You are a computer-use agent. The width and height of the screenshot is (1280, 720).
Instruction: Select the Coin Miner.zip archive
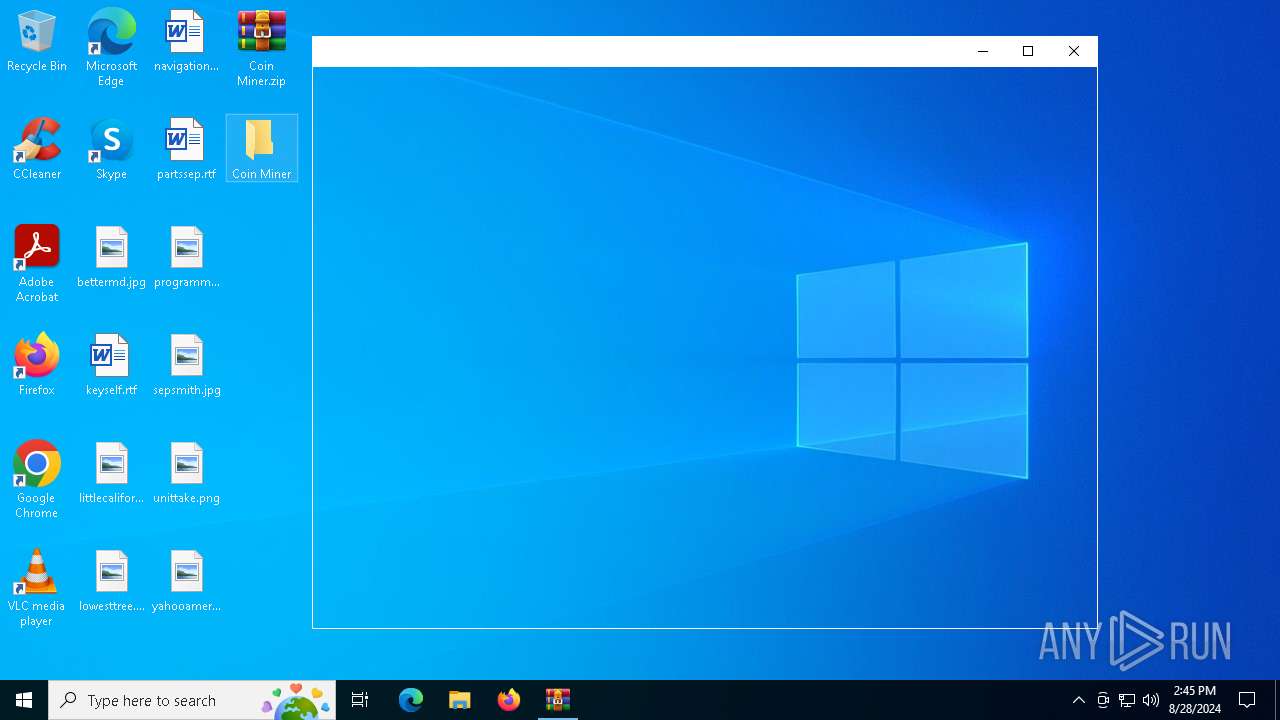[x=261, y=48]
